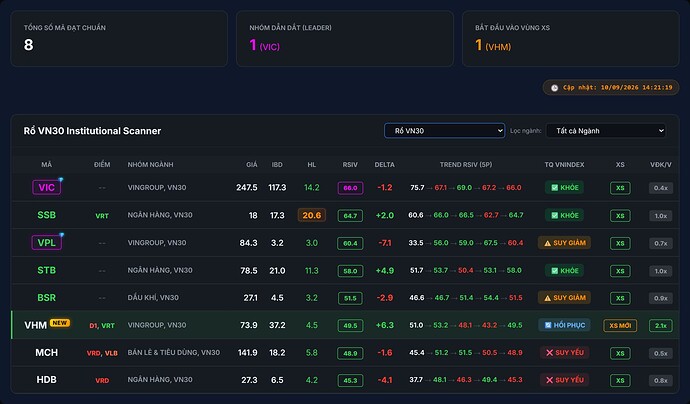Viewport: 690px width, 404px height.
Task: Click the clock icon beside Cập nhật
Action: click(554, 88)
